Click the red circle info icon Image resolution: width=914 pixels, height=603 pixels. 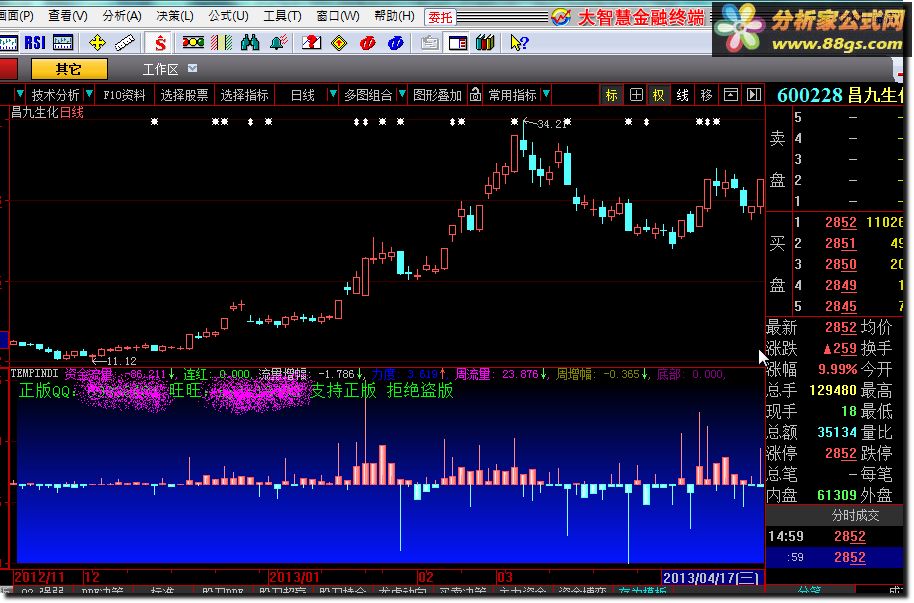(x=368, y=43)
